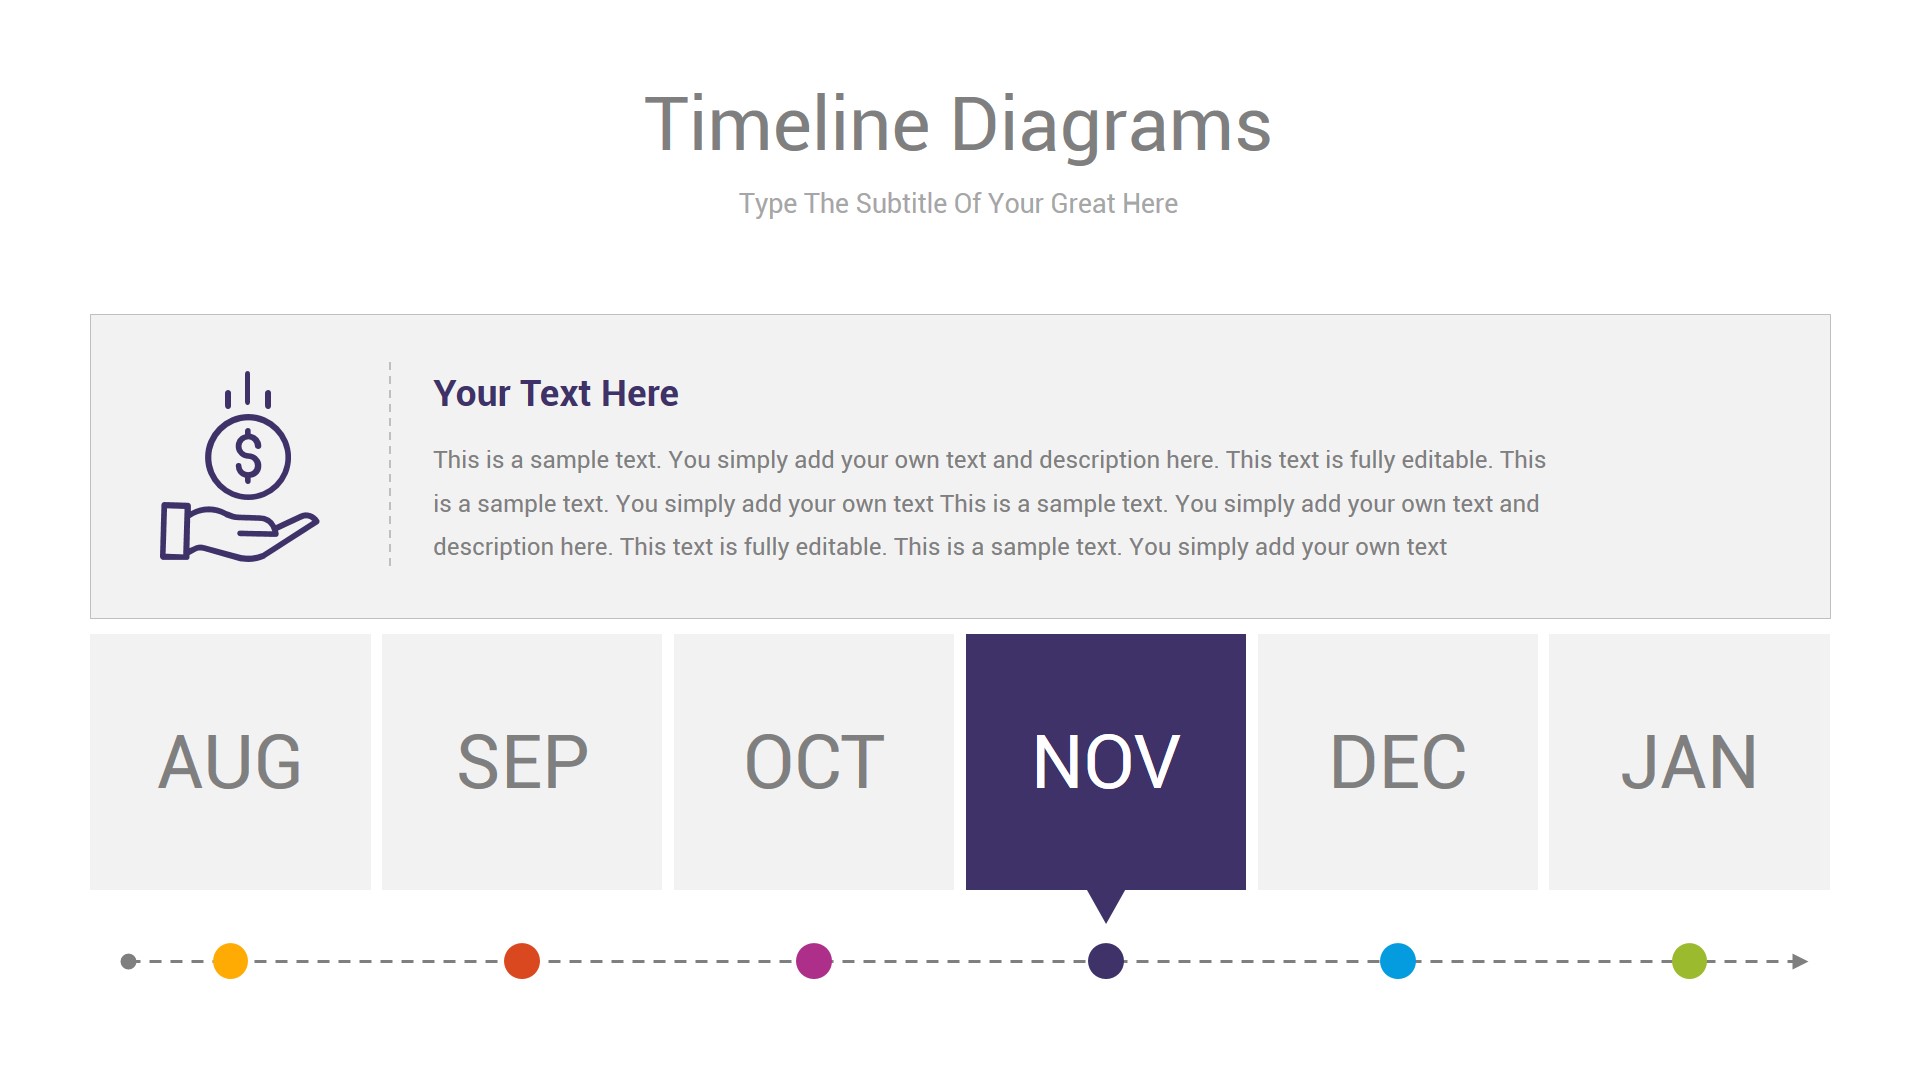
Task: Select the dark purple dot under NOV
Action: 1106,961
